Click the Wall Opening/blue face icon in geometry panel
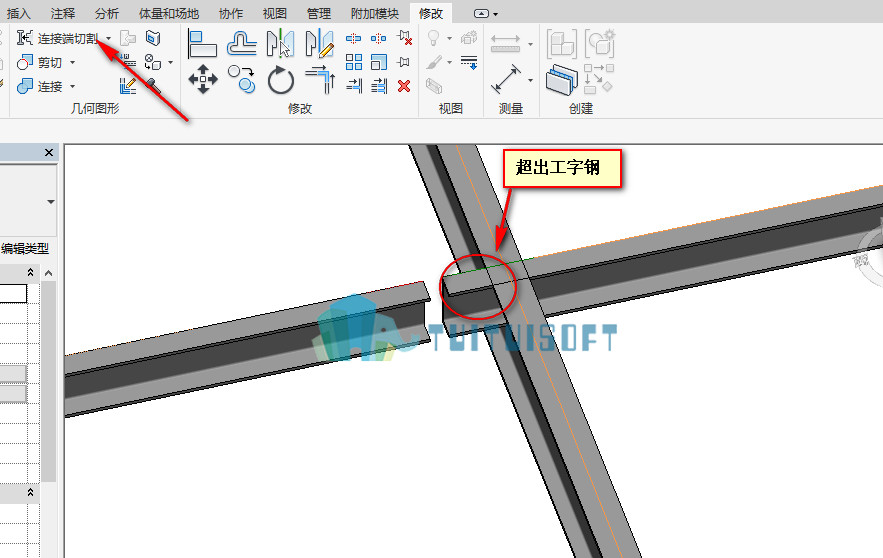The width and height of the screenshot is (883, 558). point(153,38)
